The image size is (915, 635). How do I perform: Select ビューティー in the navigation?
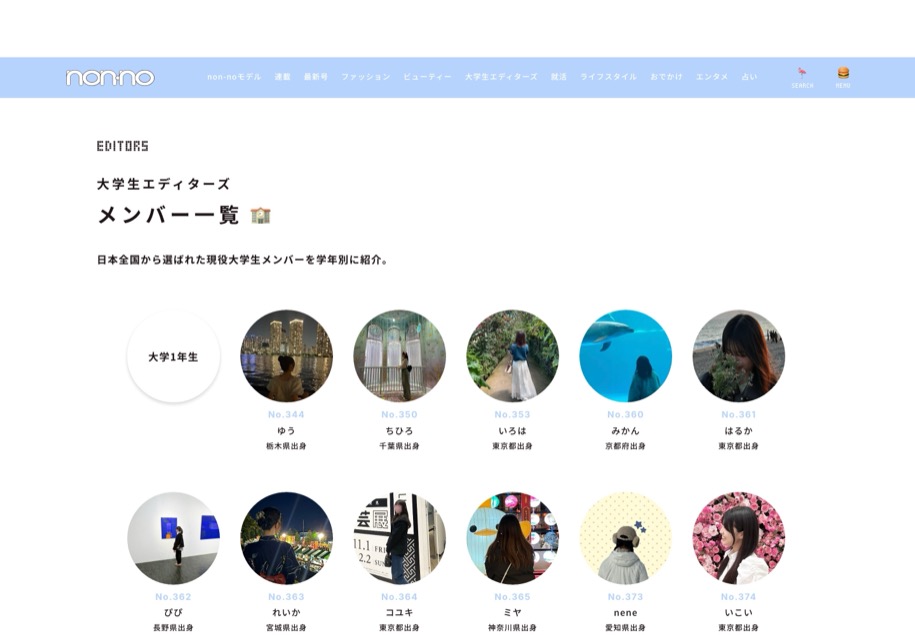(x=427, y=76)
